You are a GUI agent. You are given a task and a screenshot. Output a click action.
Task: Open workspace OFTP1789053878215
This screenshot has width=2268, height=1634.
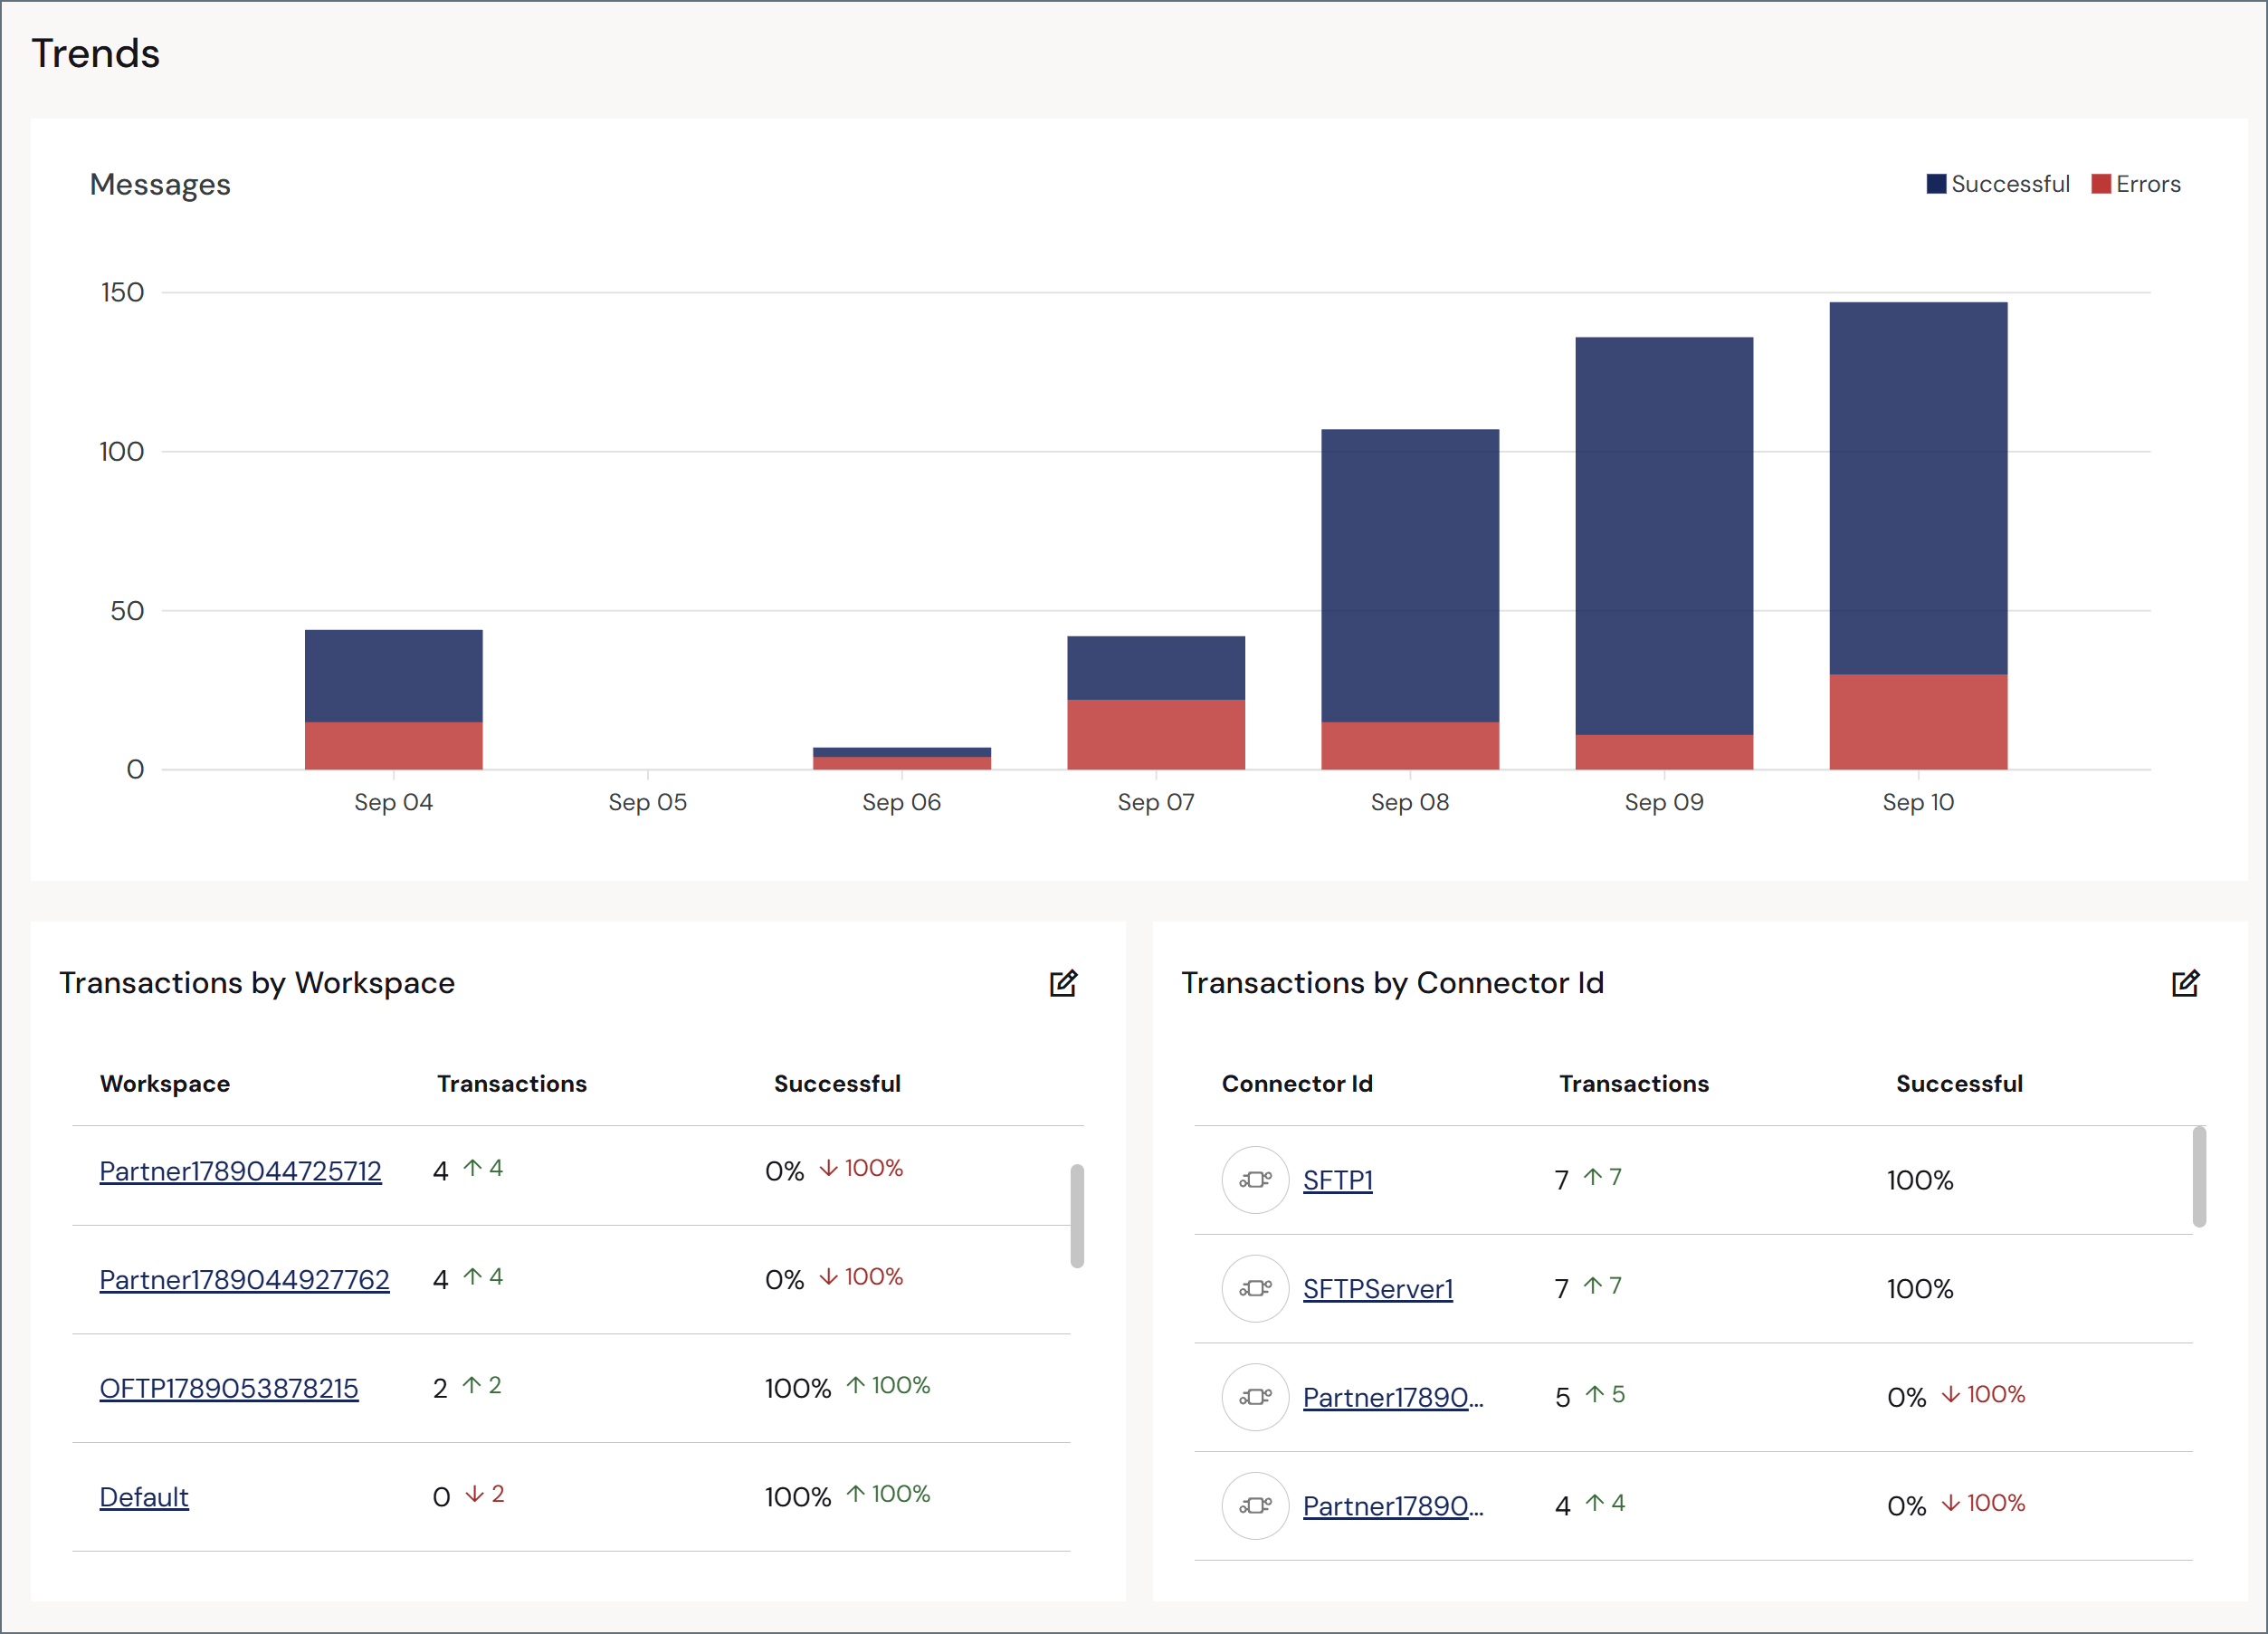[229, 1388]
